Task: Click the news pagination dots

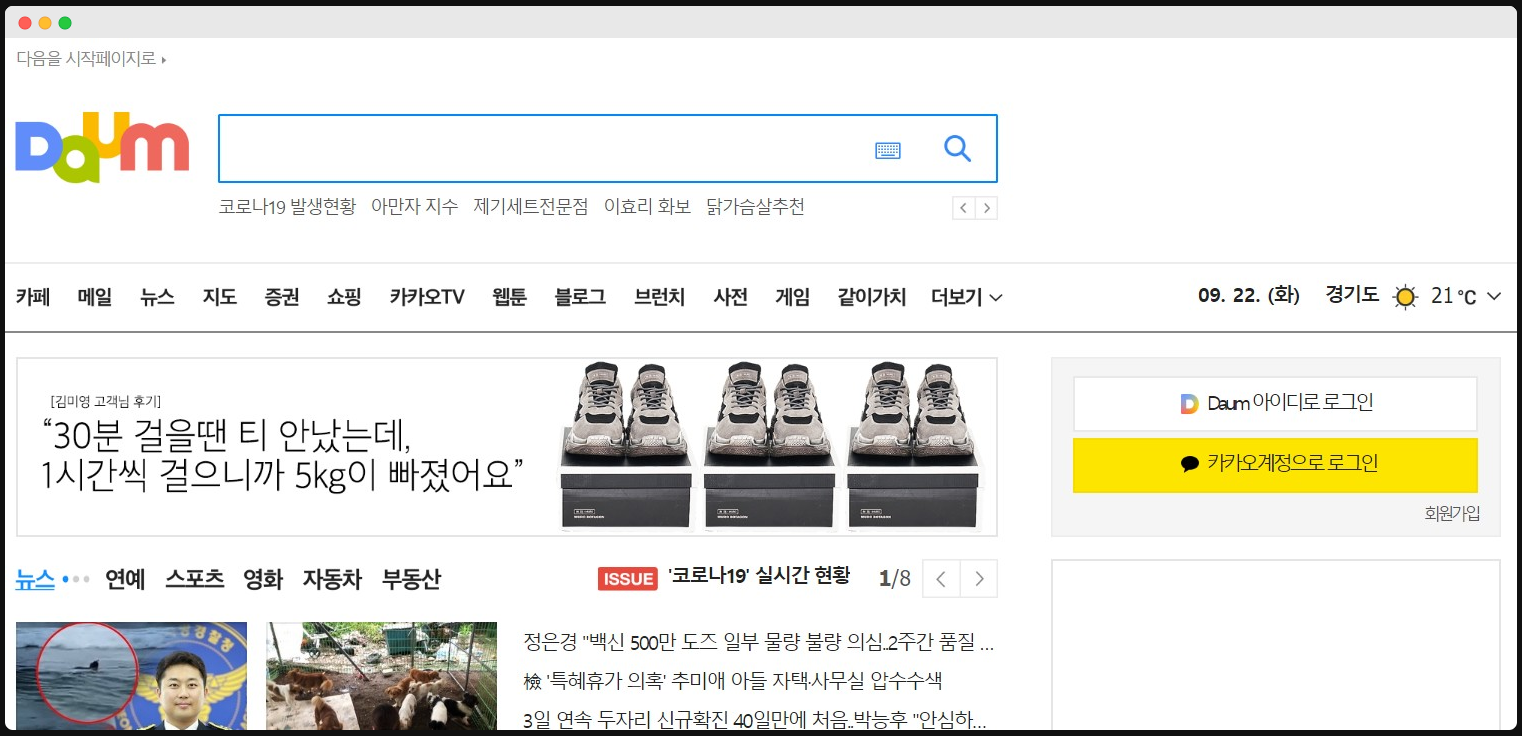Action: 76,579
